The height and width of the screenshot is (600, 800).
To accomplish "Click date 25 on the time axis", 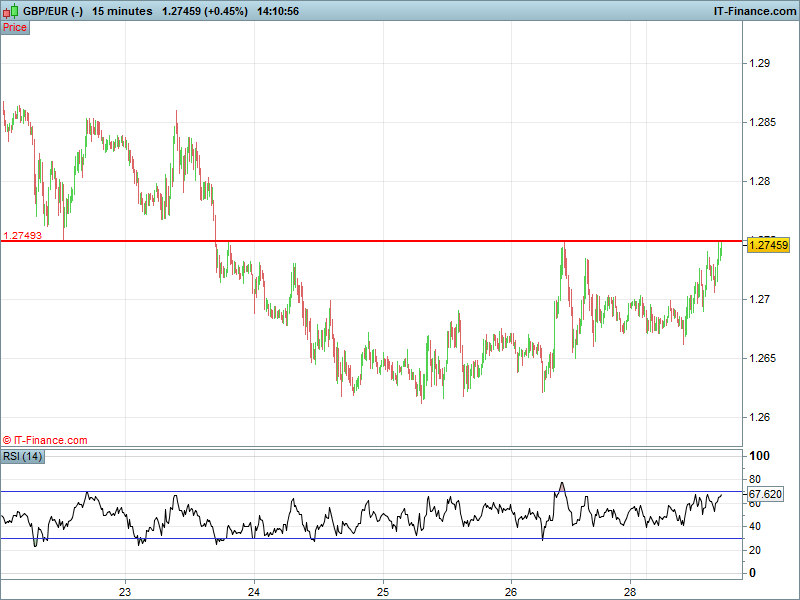I will [382, 590].
